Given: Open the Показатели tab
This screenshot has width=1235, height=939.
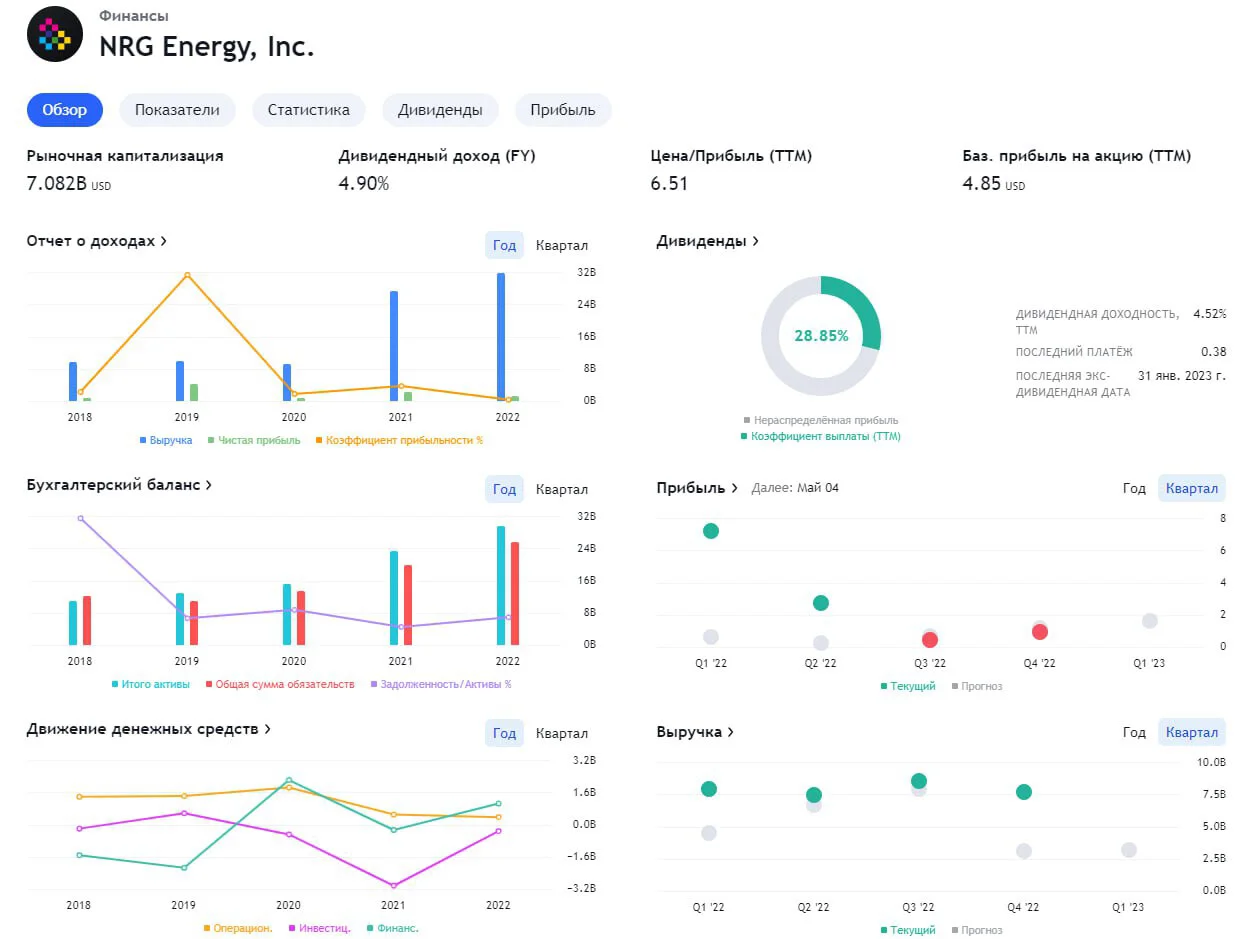Looking at the screenshot, I should (x=177, y=110).
